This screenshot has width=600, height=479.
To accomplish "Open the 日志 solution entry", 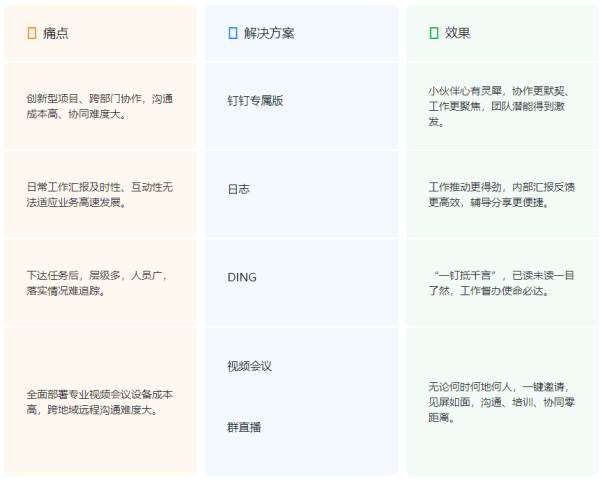I will [x=238, y=189].
